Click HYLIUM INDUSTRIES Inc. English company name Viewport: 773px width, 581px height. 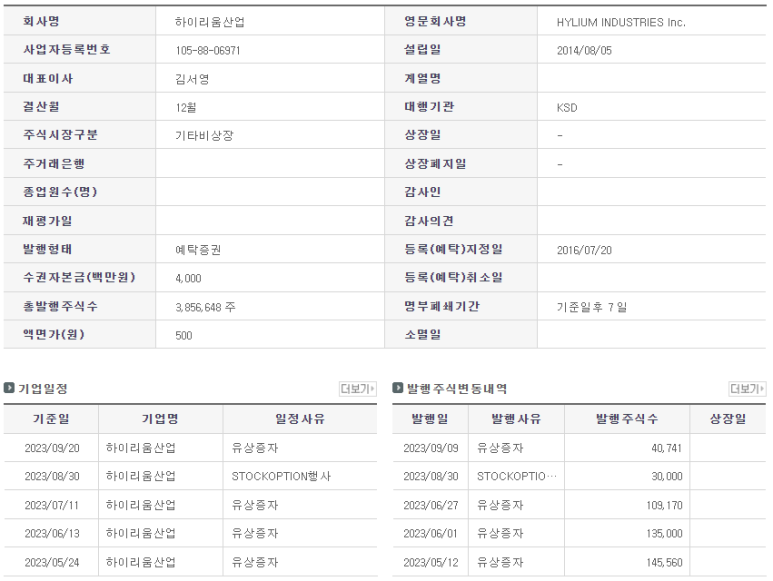point(621,22)
